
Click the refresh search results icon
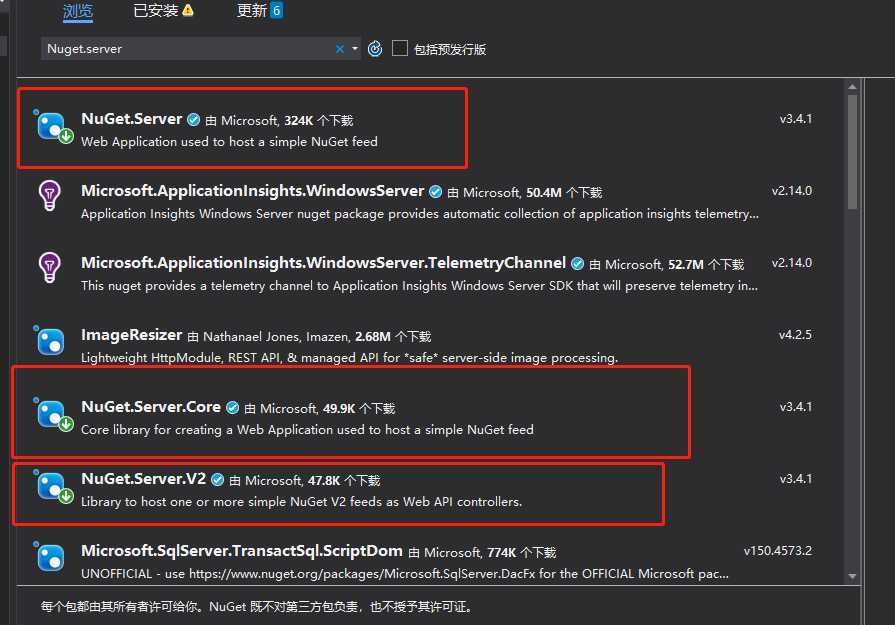[x=375, y=49]
